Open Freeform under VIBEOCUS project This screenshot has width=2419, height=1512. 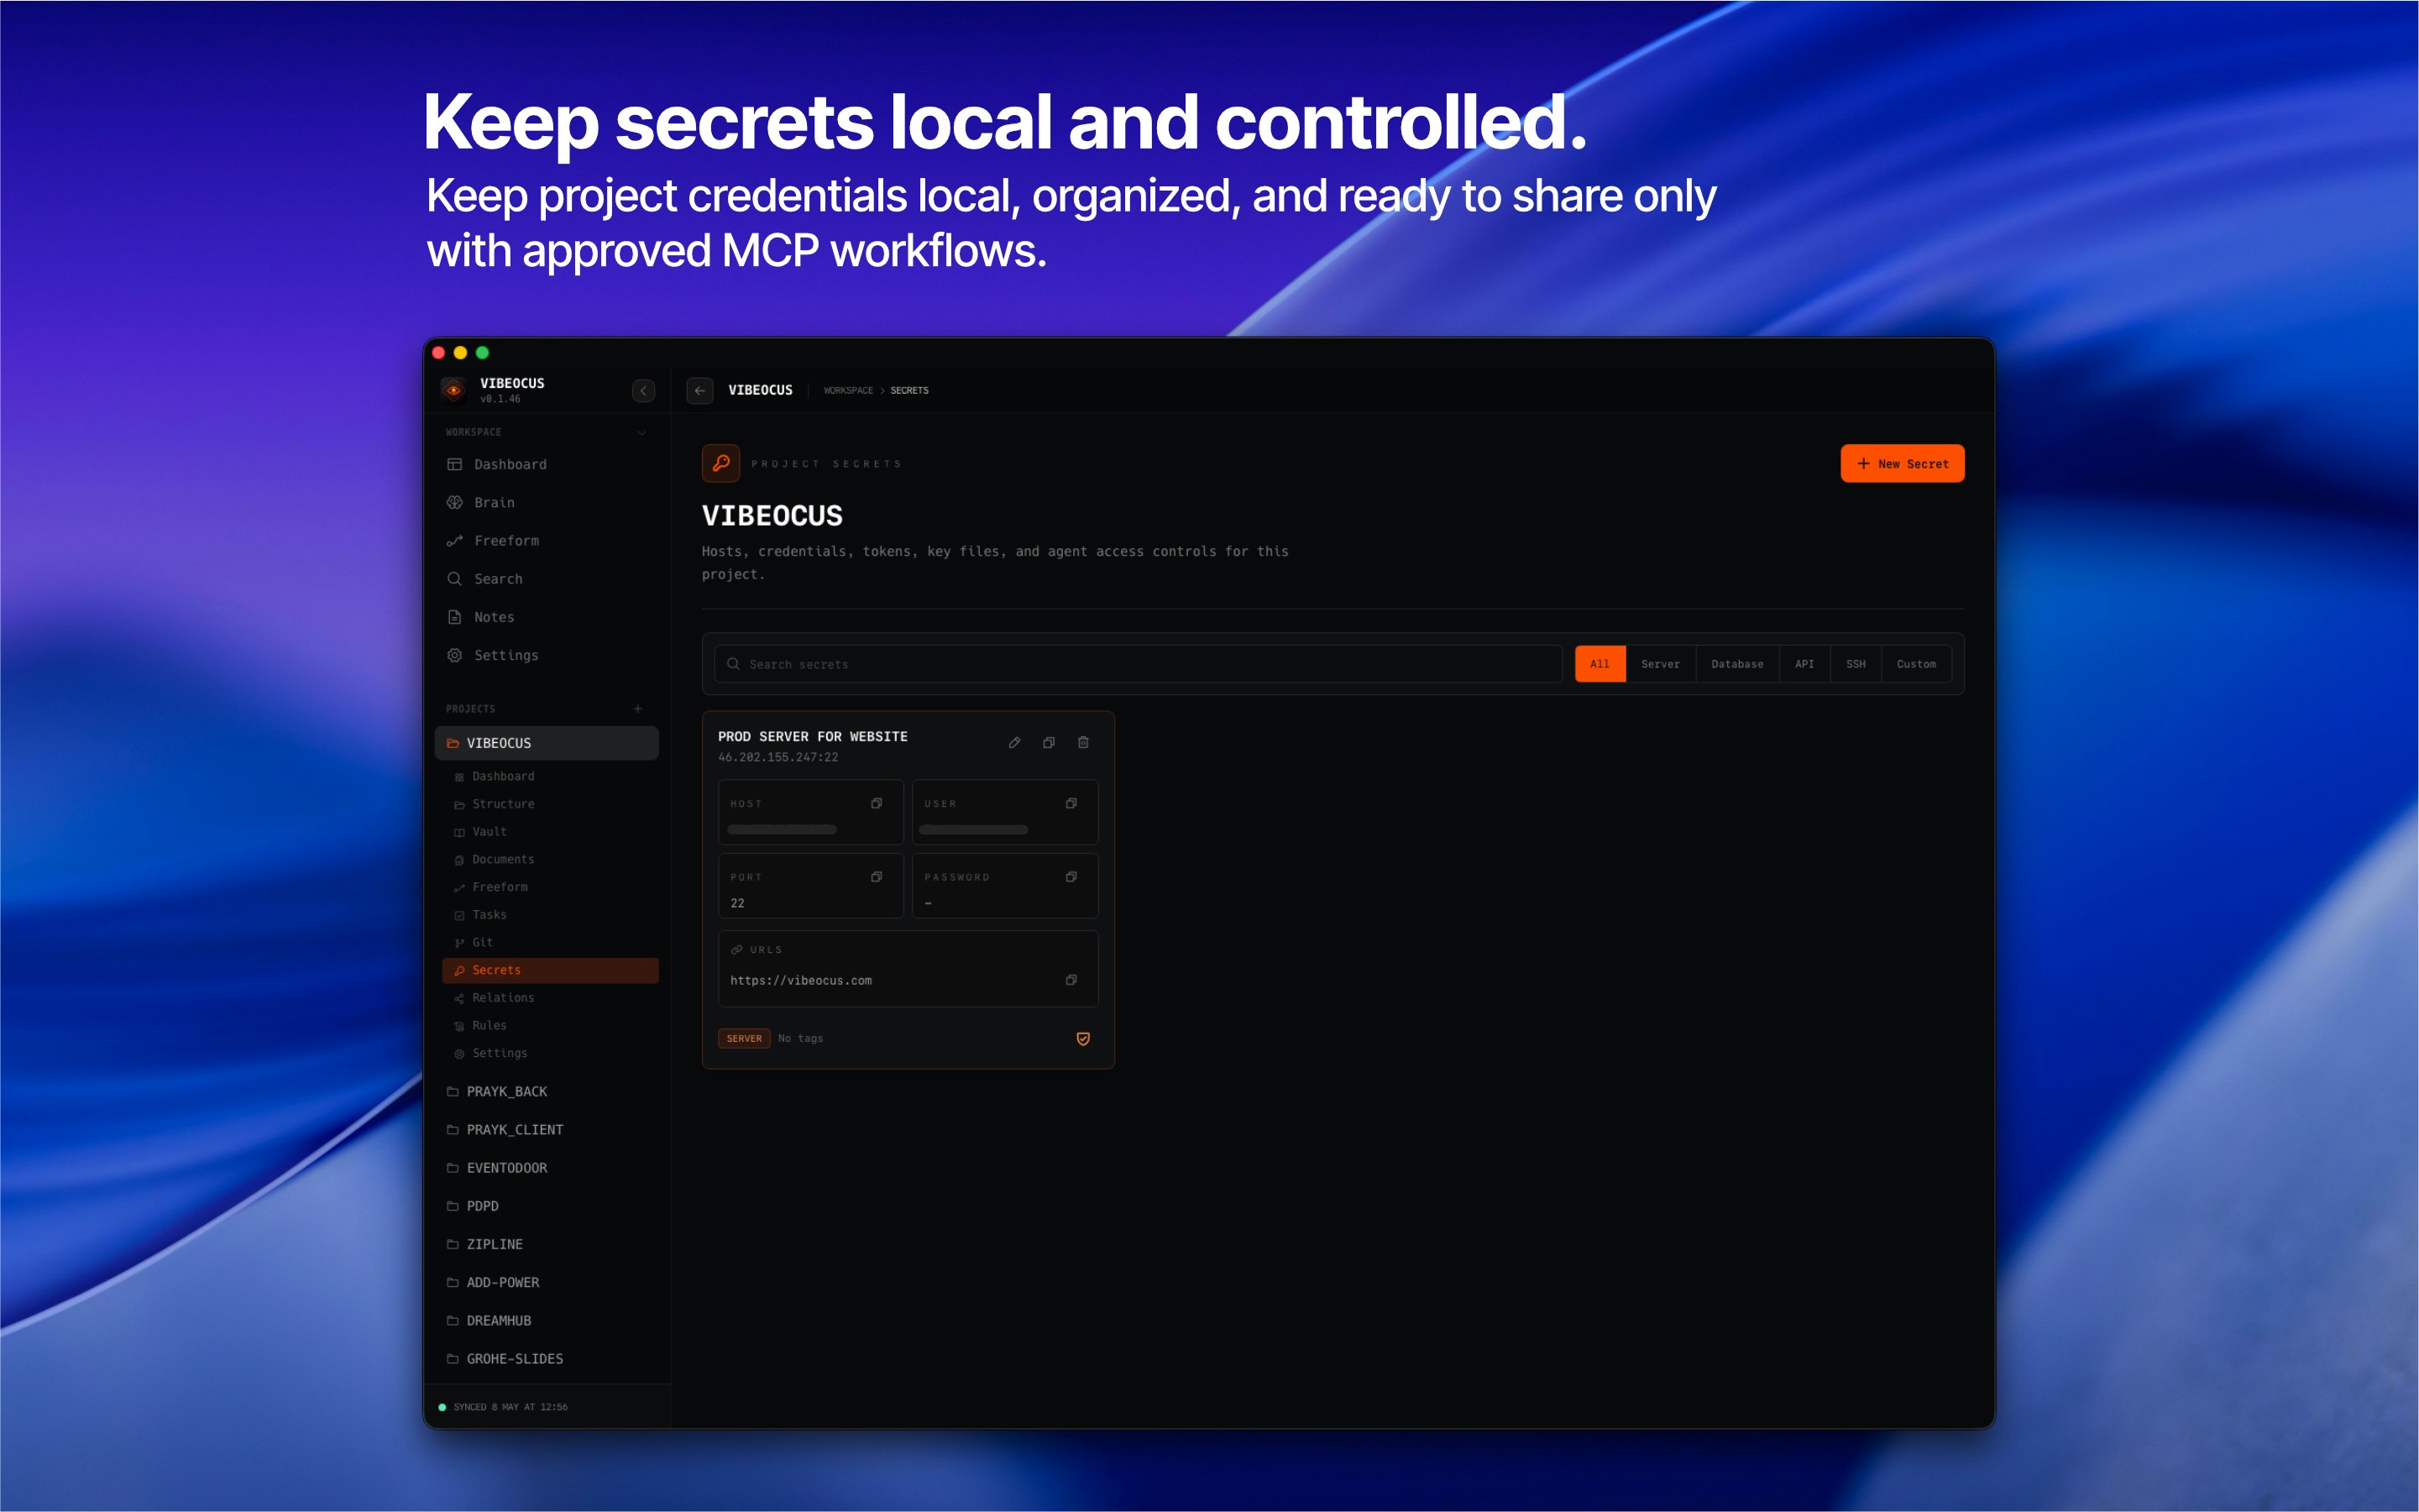pyautogui.click(x=550, y=887)
